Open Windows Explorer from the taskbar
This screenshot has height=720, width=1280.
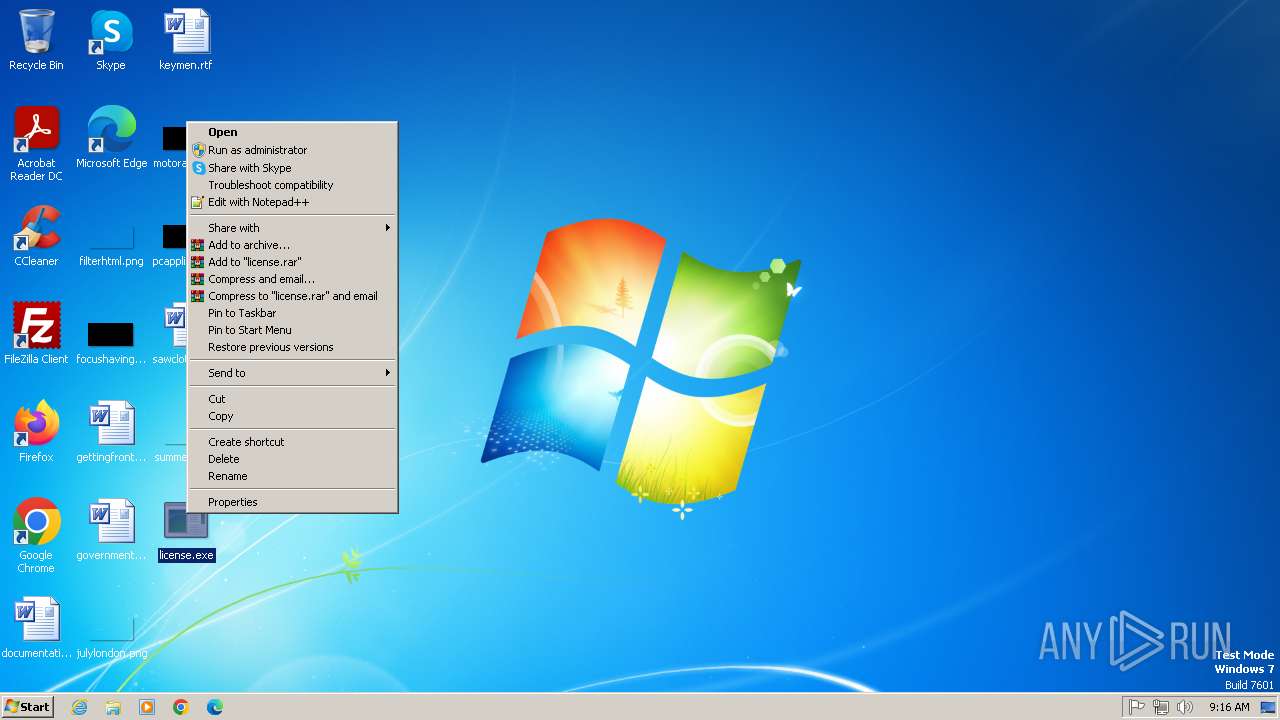tap(113, 707)
